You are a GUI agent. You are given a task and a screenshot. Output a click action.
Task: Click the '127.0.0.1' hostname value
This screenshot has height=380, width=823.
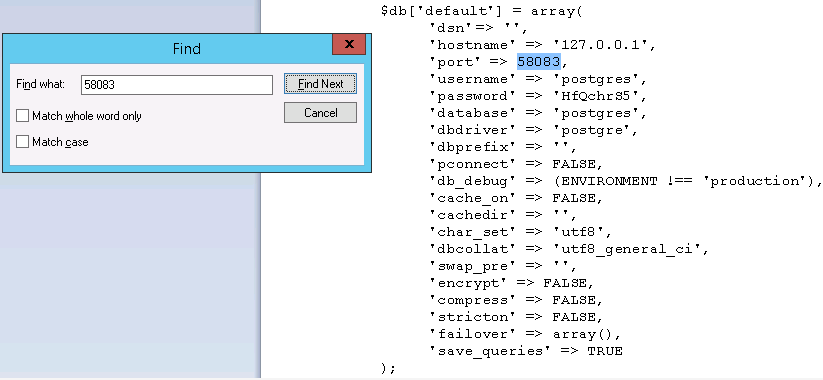point(600,45)
